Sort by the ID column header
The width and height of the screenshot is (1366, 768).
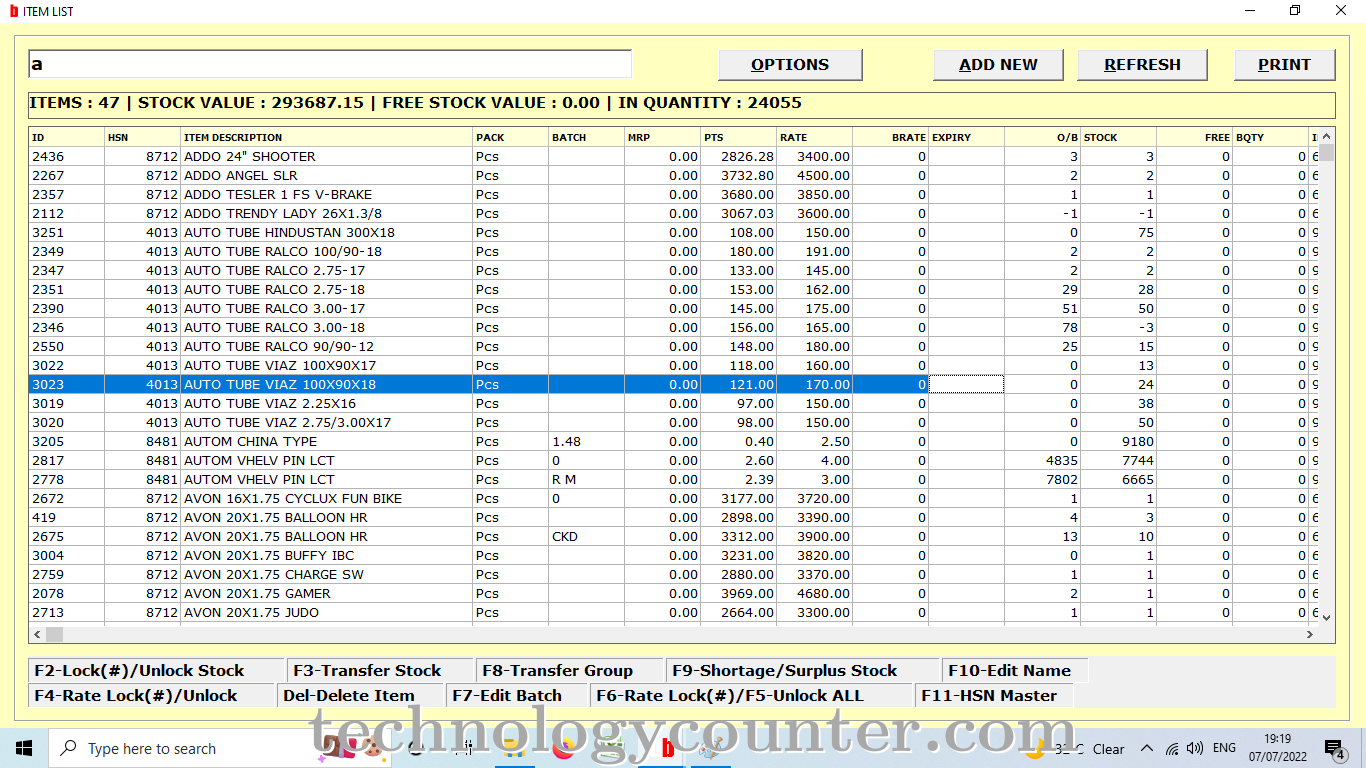[x=66, y=137]
